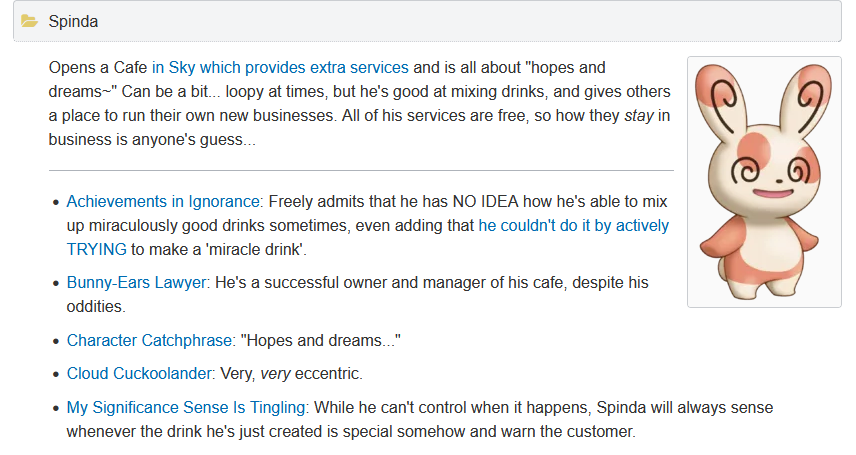Collapse the Spinda folder icon
This screenshot has height=455, width=856.
point(29,21)
